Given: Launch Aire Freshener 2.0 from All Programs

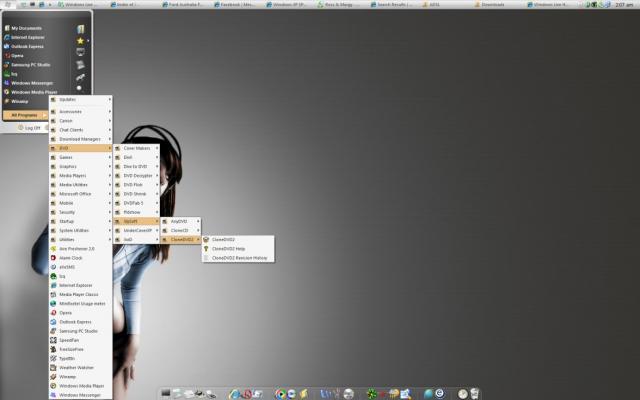Looking at the screenshot, I should click(80, 249).
